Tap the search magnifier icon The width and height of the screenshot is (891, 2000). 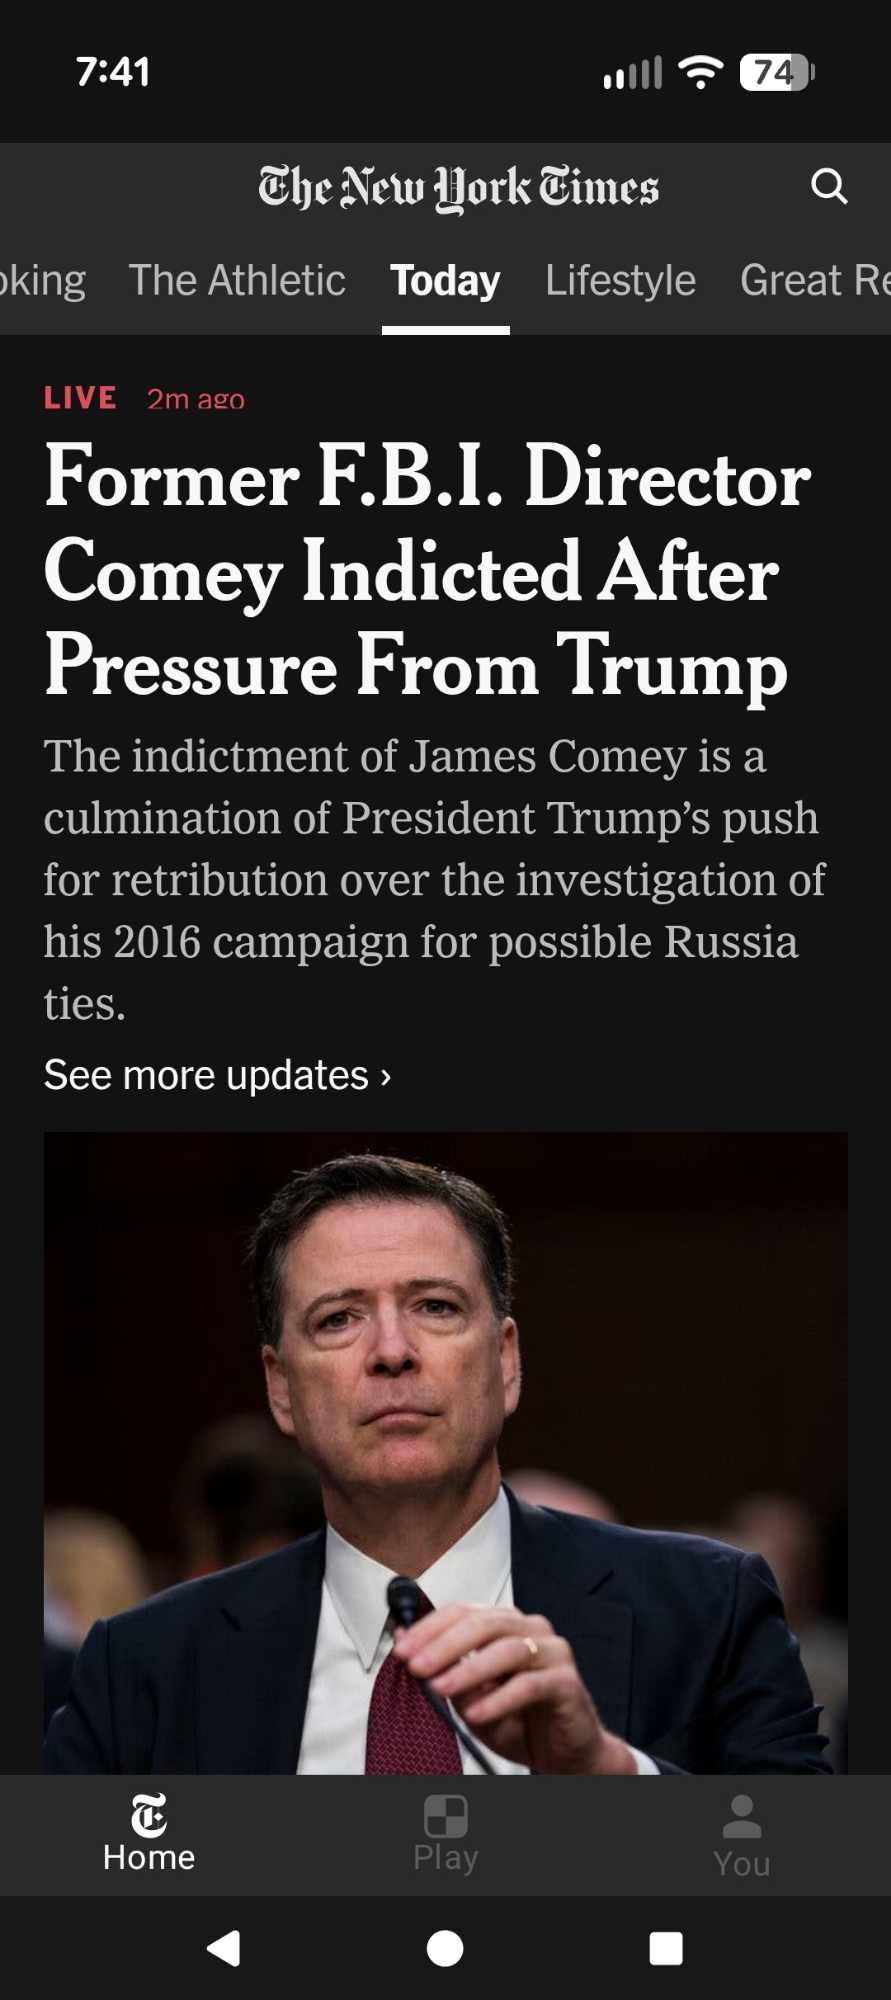coord(828,187)
